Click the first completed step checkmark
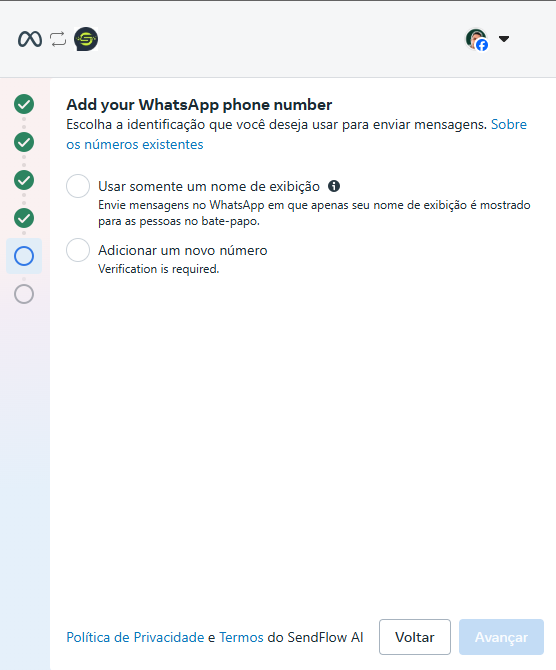Viewport: 556px width, 670px height. (24, 104)
